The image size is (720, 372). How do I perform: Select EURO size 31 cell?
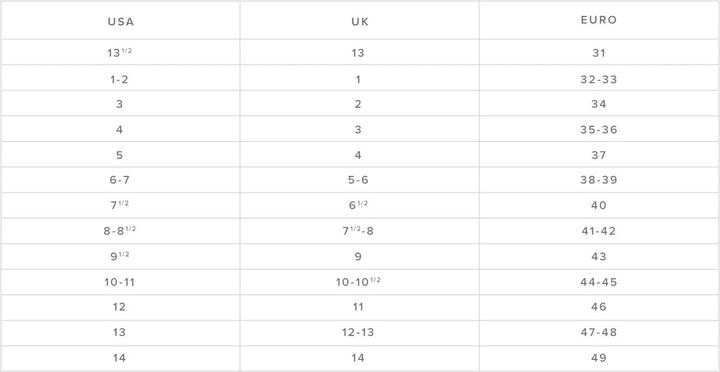point(599,52)
